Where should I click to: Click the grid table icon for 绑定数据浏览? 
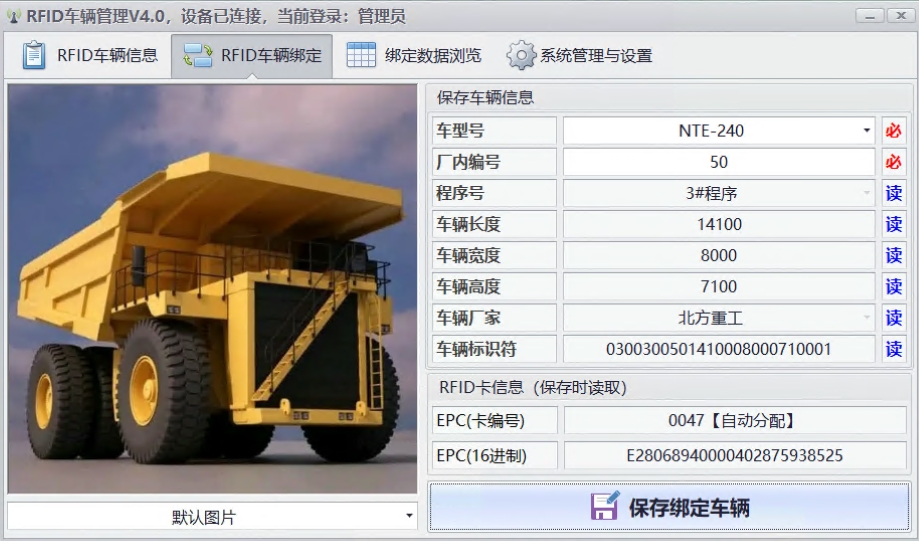(x=361, y=55)
